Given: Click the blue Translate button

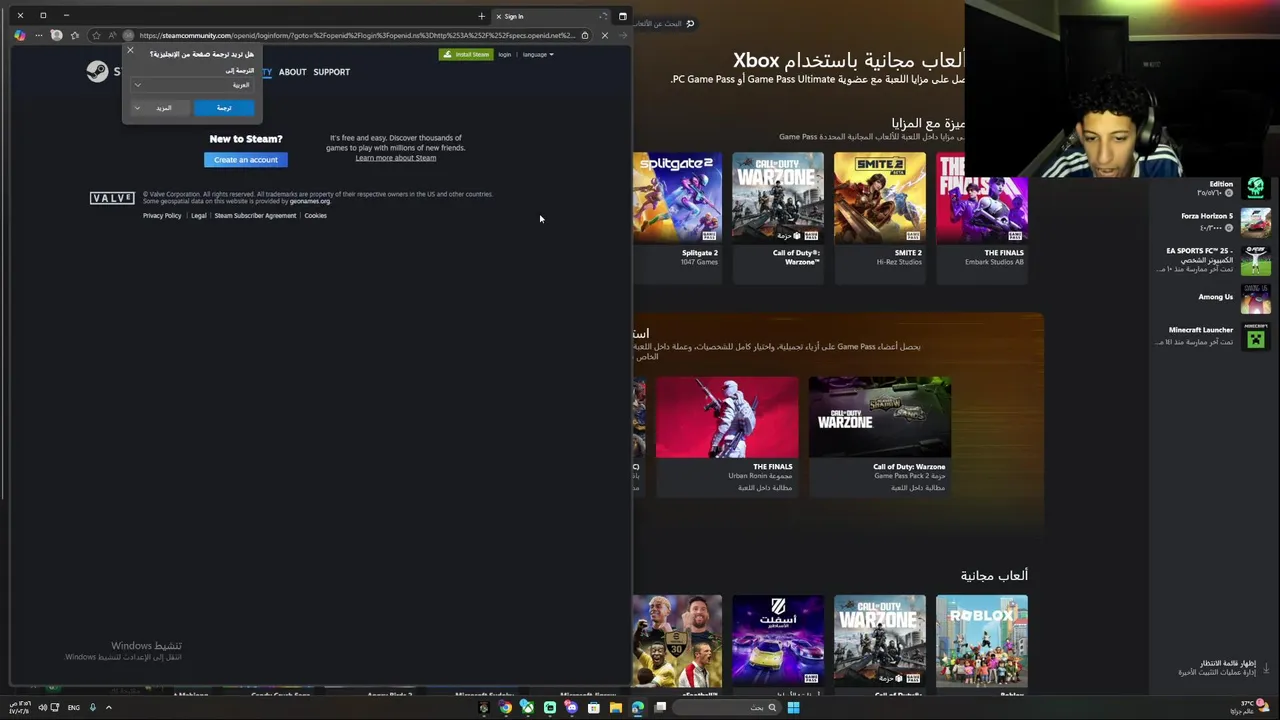Looking at the screenshot, I should (x=224, y=108).
